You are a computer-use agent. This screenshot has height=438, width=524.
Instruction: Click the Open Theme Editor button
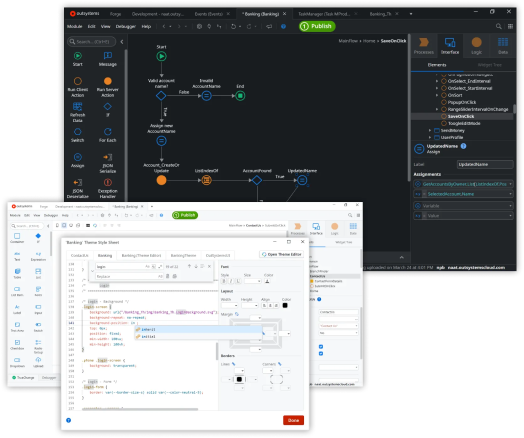click(281, 254)
